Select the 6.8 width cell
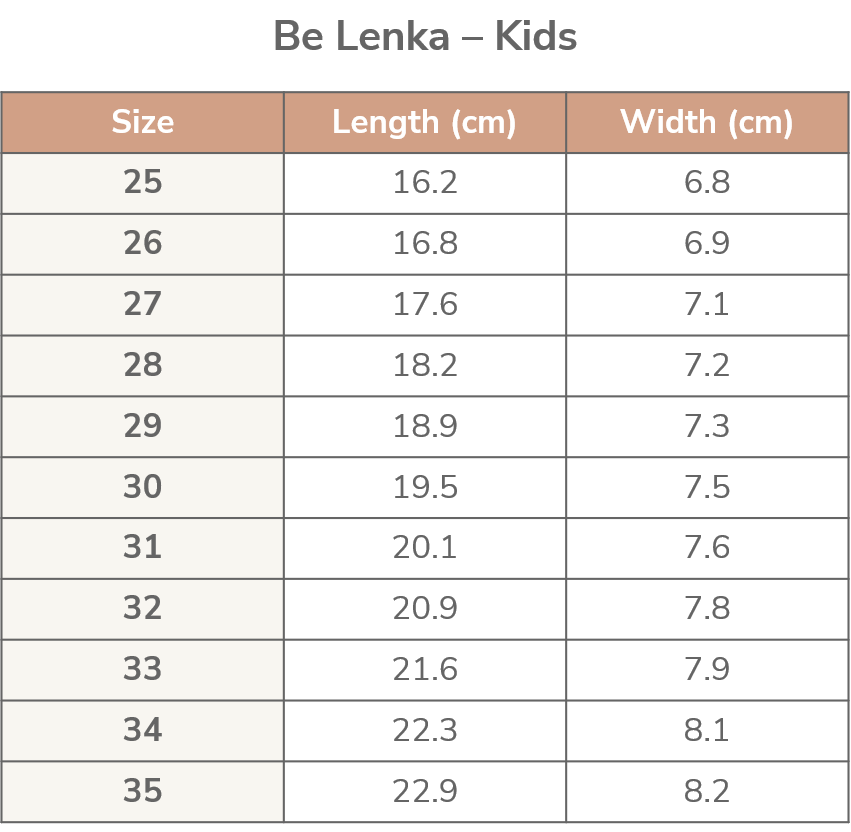This screenshot has width=851, height=832. pyautogui.click(x=707, y=183)
